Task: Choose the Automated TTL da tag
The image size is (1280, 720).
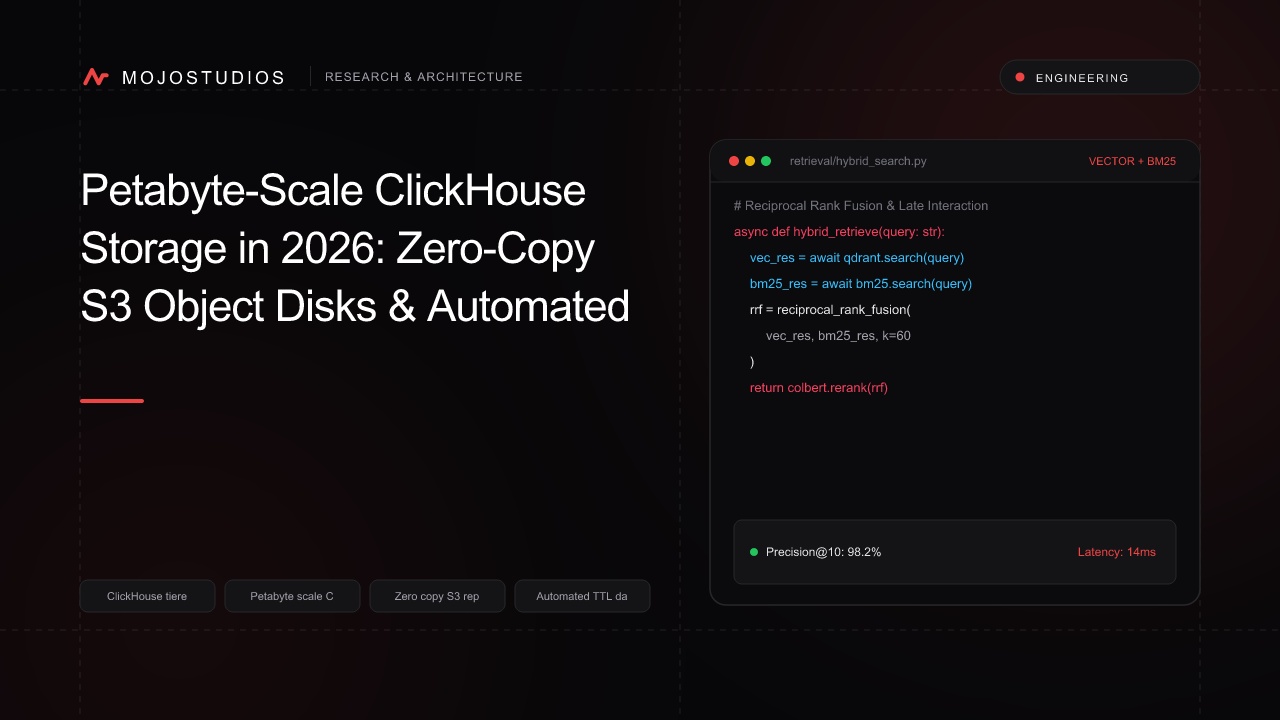Action: [x=582, y=596]
